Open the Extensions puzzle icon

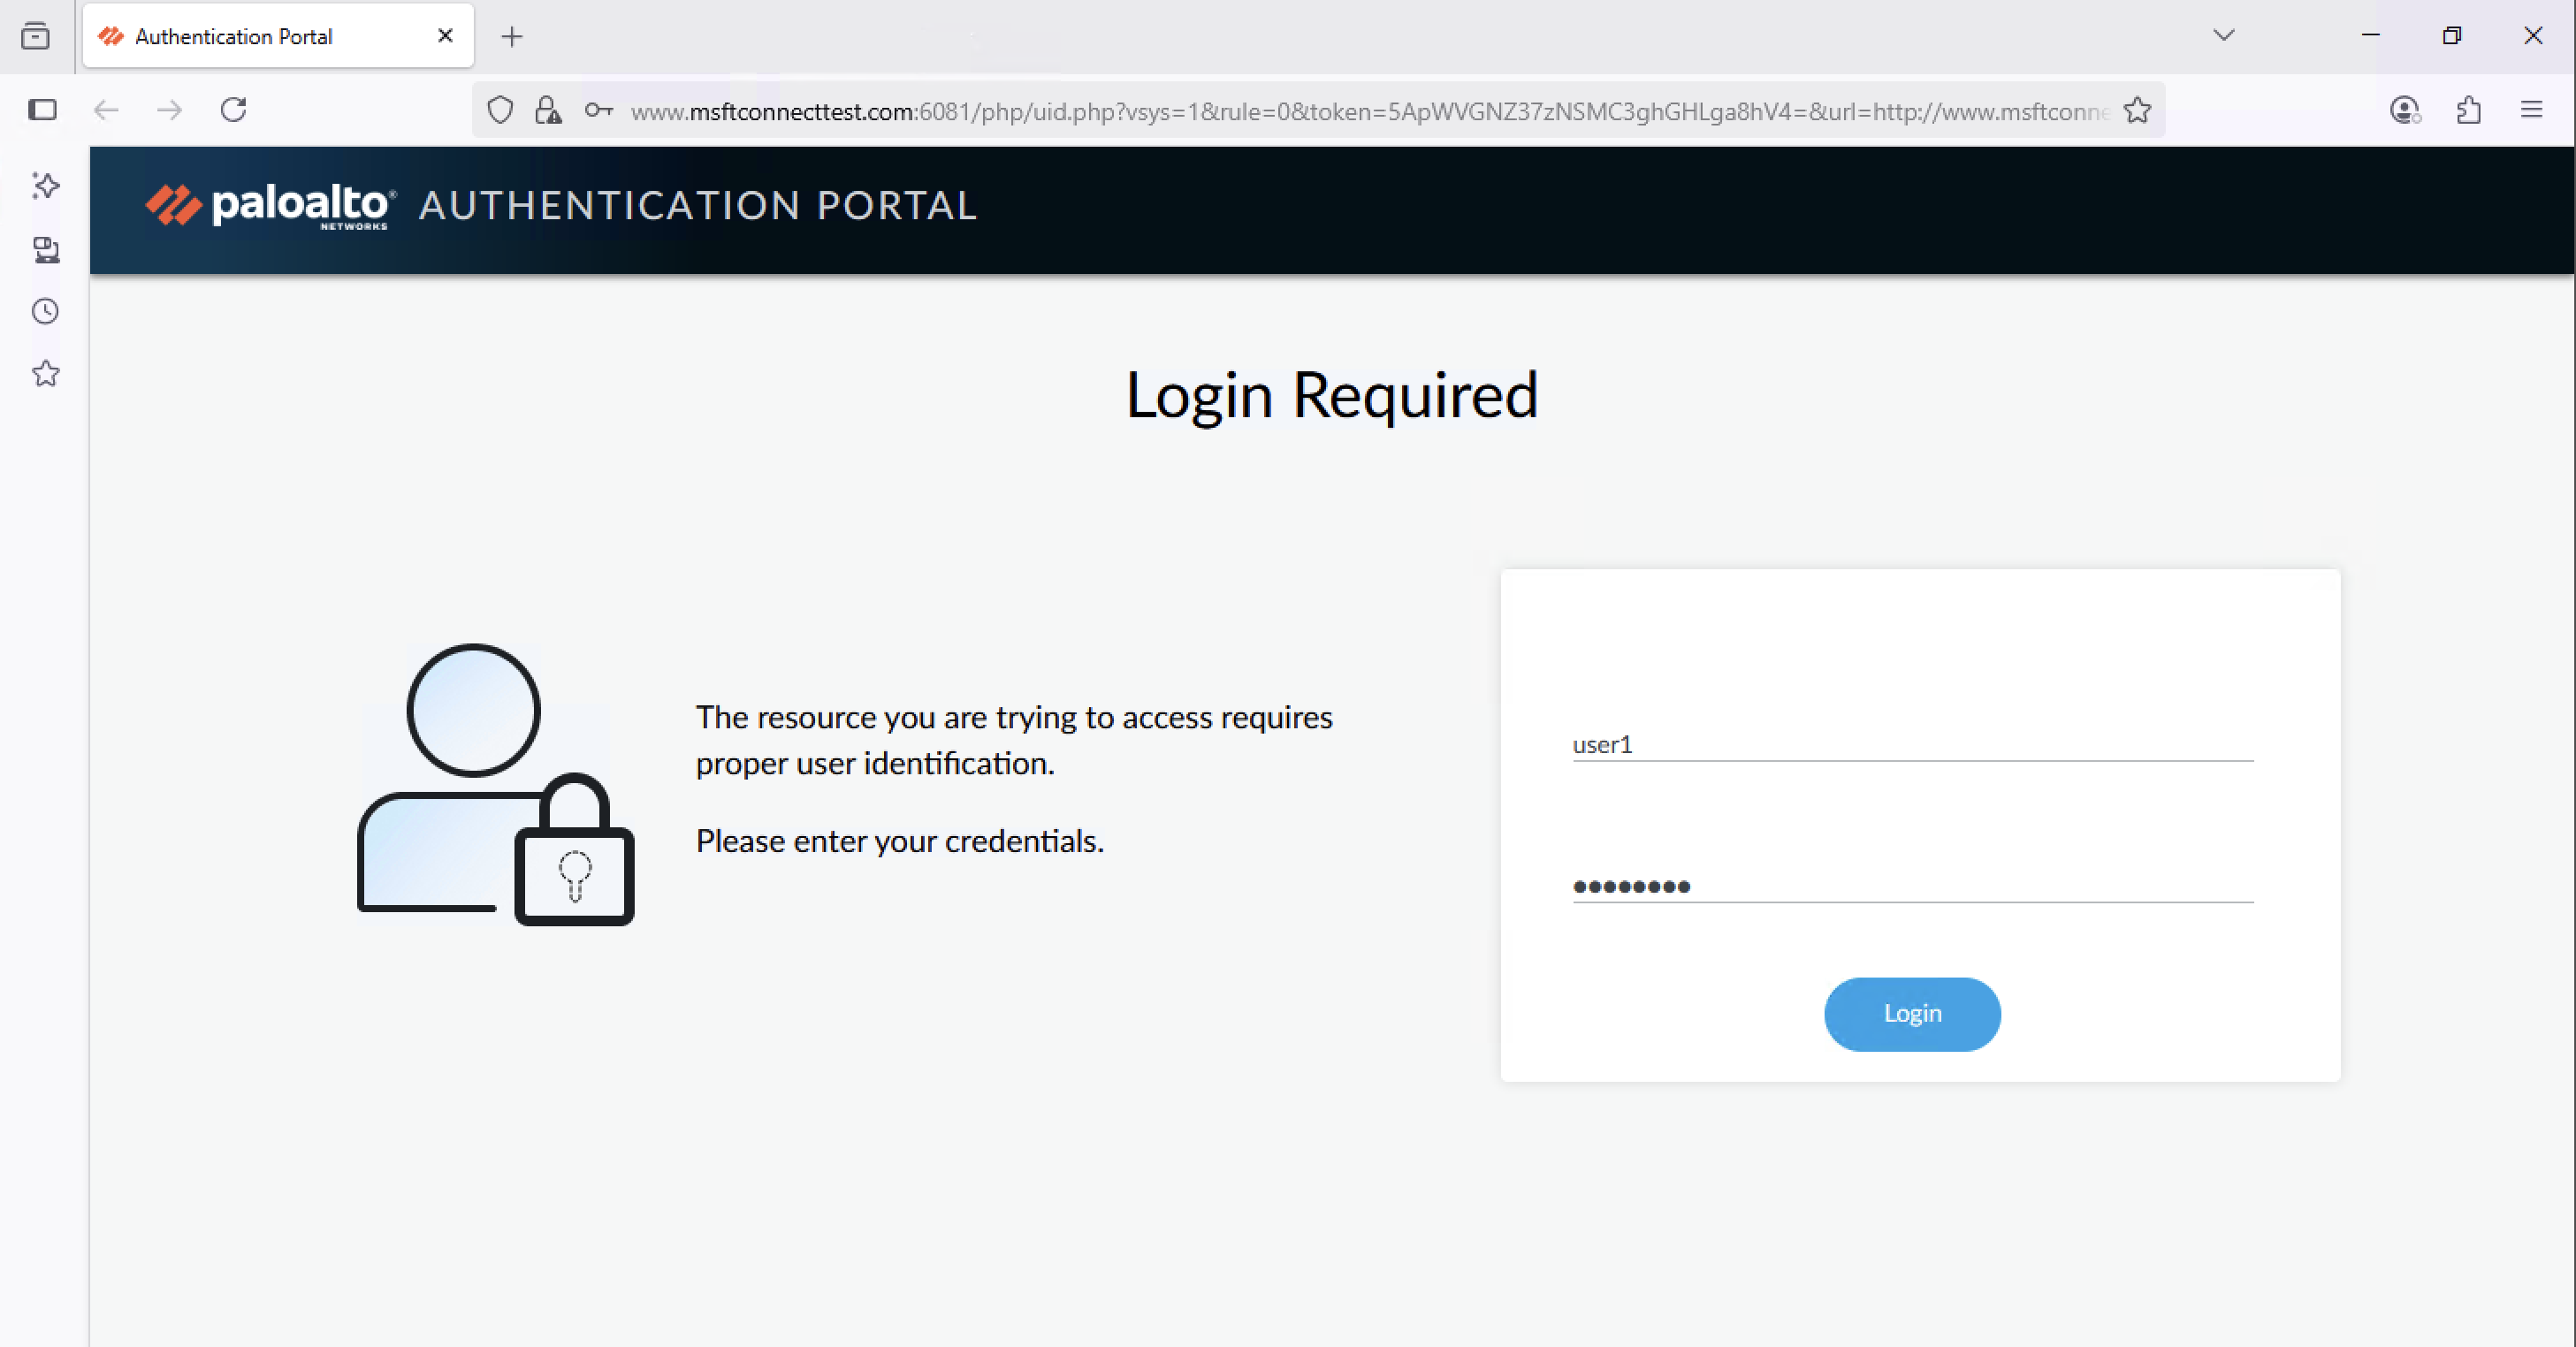click(2468, 110)
